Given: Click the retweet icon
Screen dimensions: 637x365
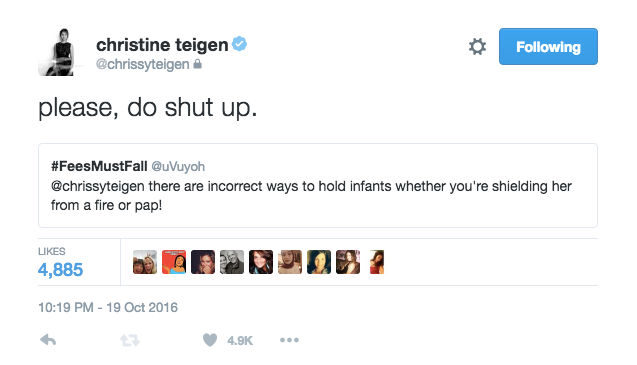Looking at the screenshot, I should point(130,340).
